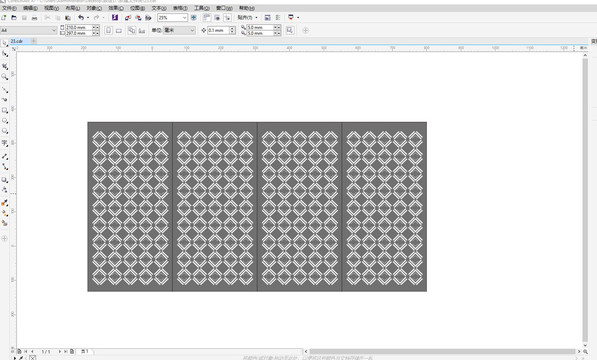
Task: Click the Search content purple icon
Action: tap(115, 18)
